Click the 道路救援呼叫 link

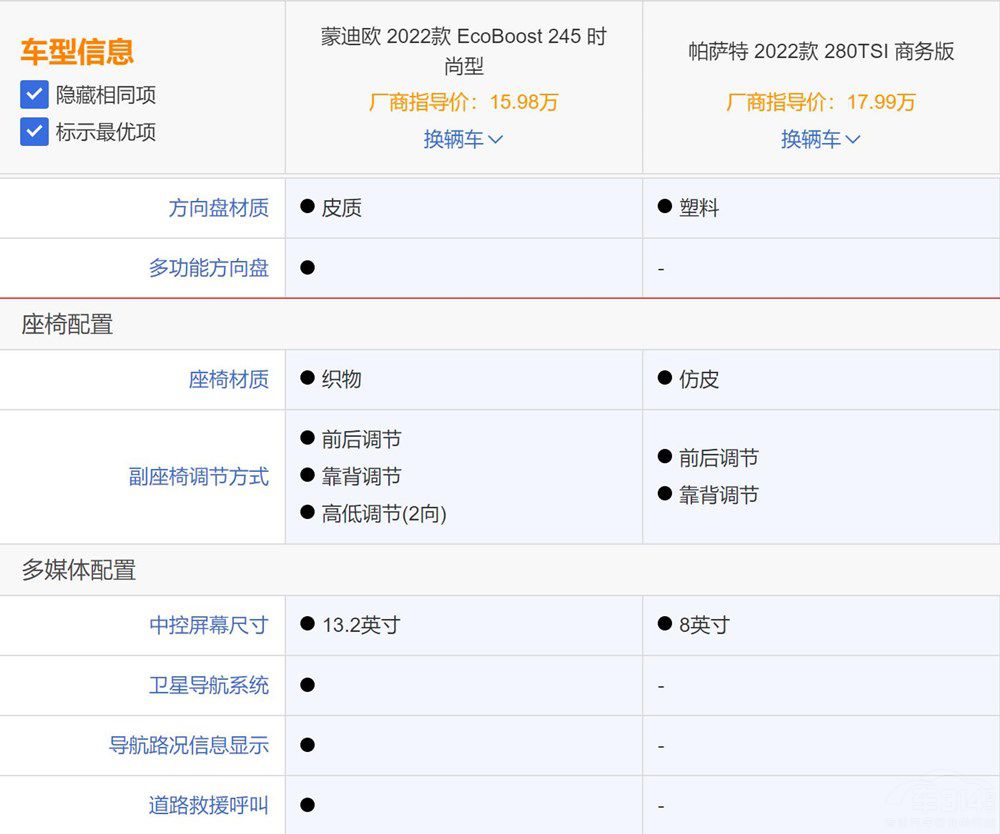208,805
